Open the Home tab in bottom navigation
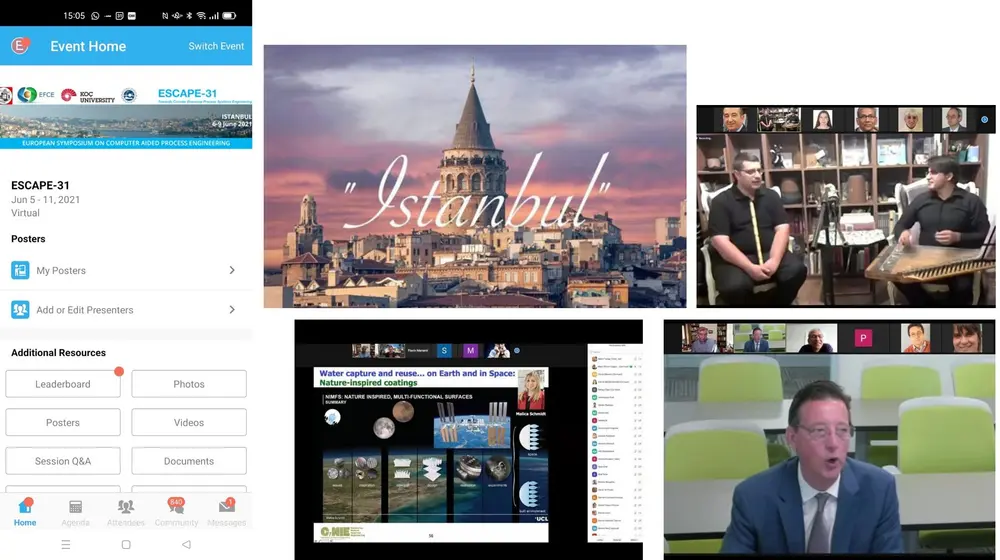Screen dimensions: 1000x560 (x=25, y=511)
